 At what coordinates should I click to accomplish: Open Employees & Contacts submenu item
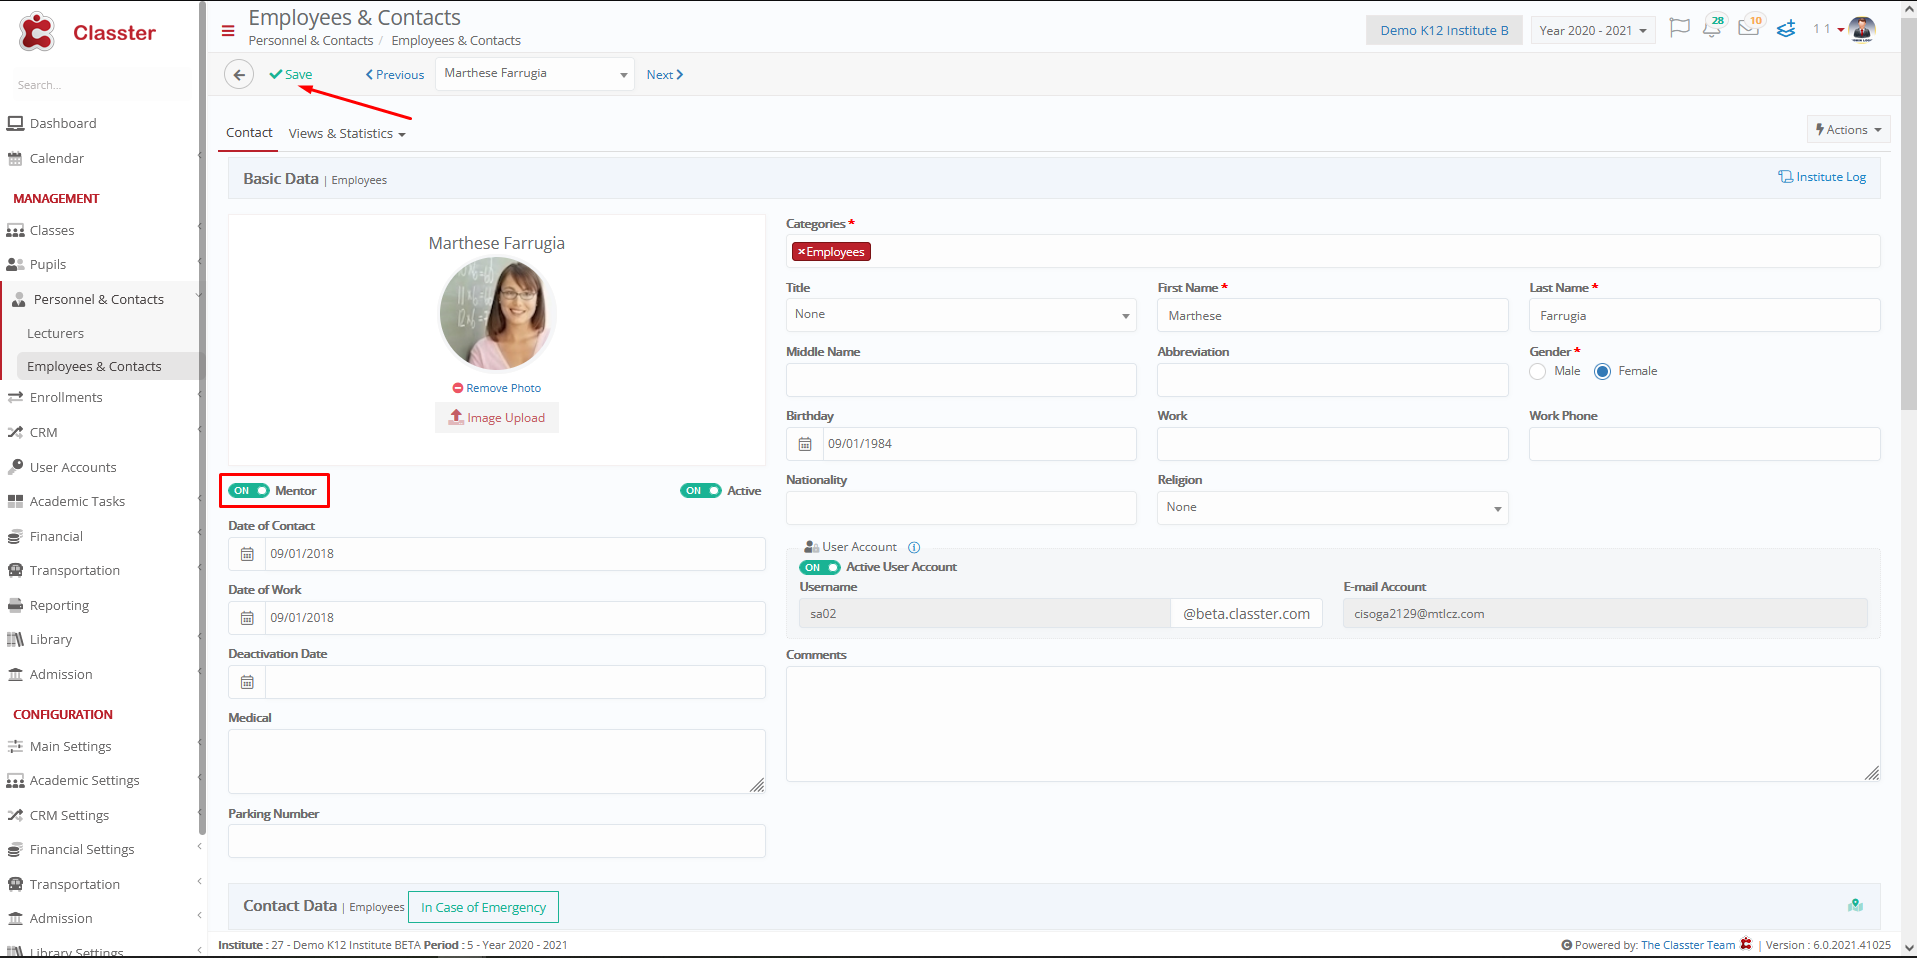pos(94,367)
